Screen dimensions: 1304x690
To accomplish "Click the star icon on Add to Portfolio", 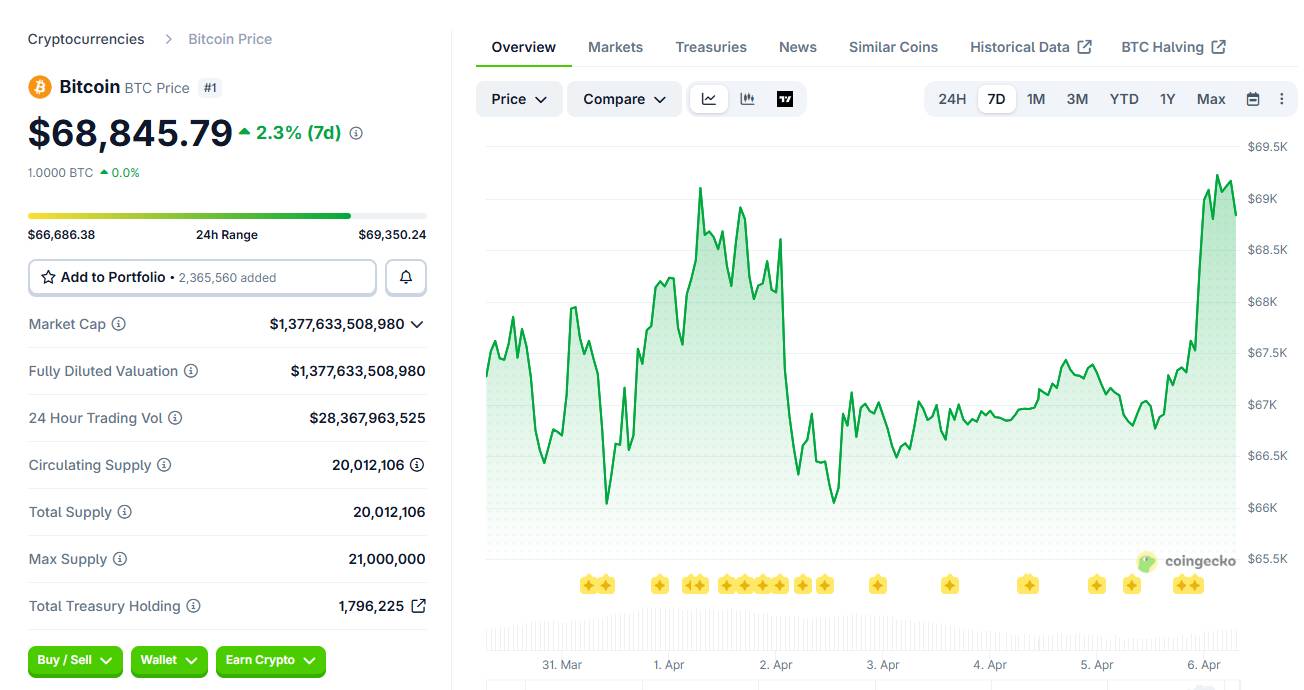I will pos(48,277).
